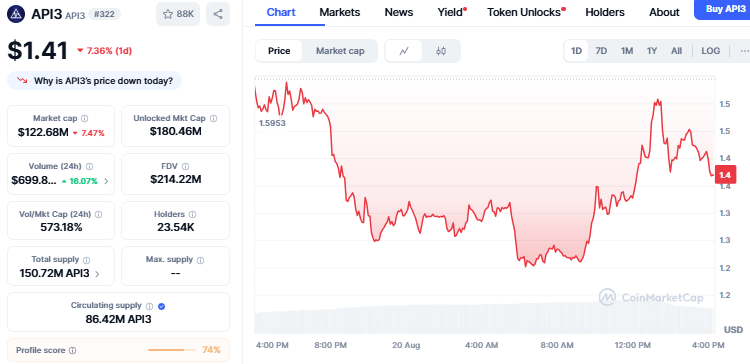
Task: Click the API3 logo icon
Action: point(16,14)
